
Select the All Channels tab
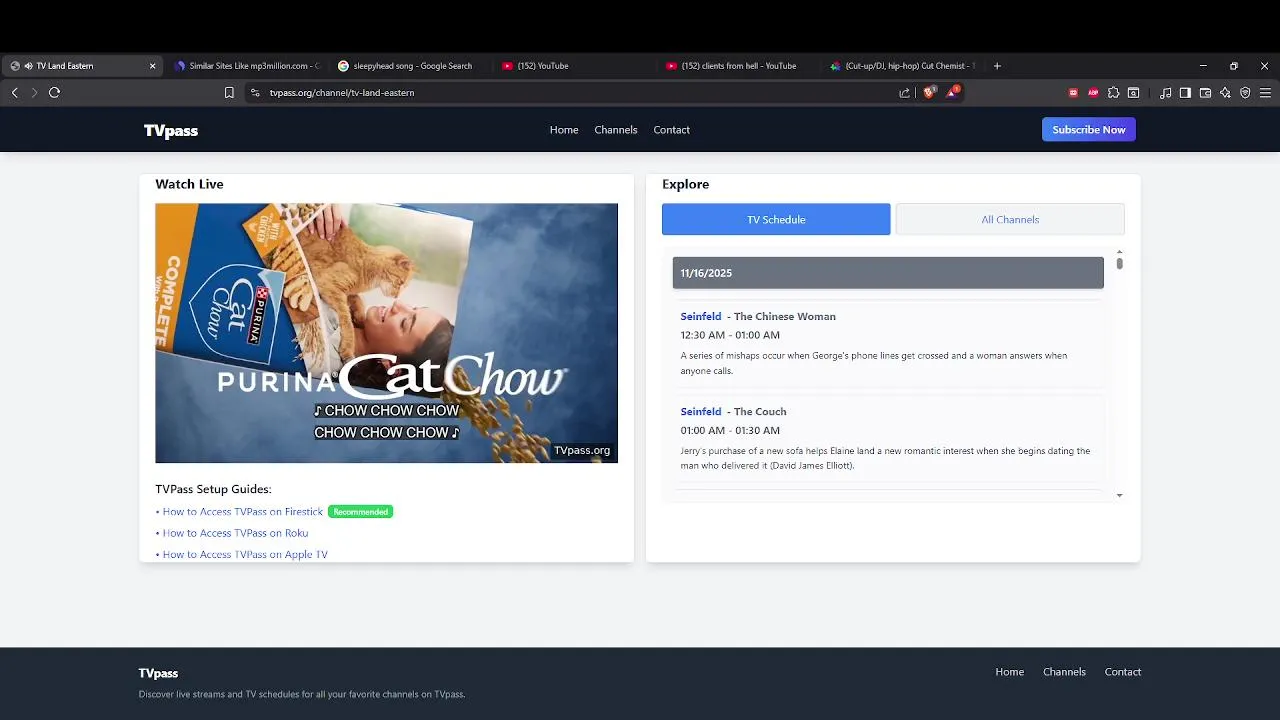[1010, 219]
